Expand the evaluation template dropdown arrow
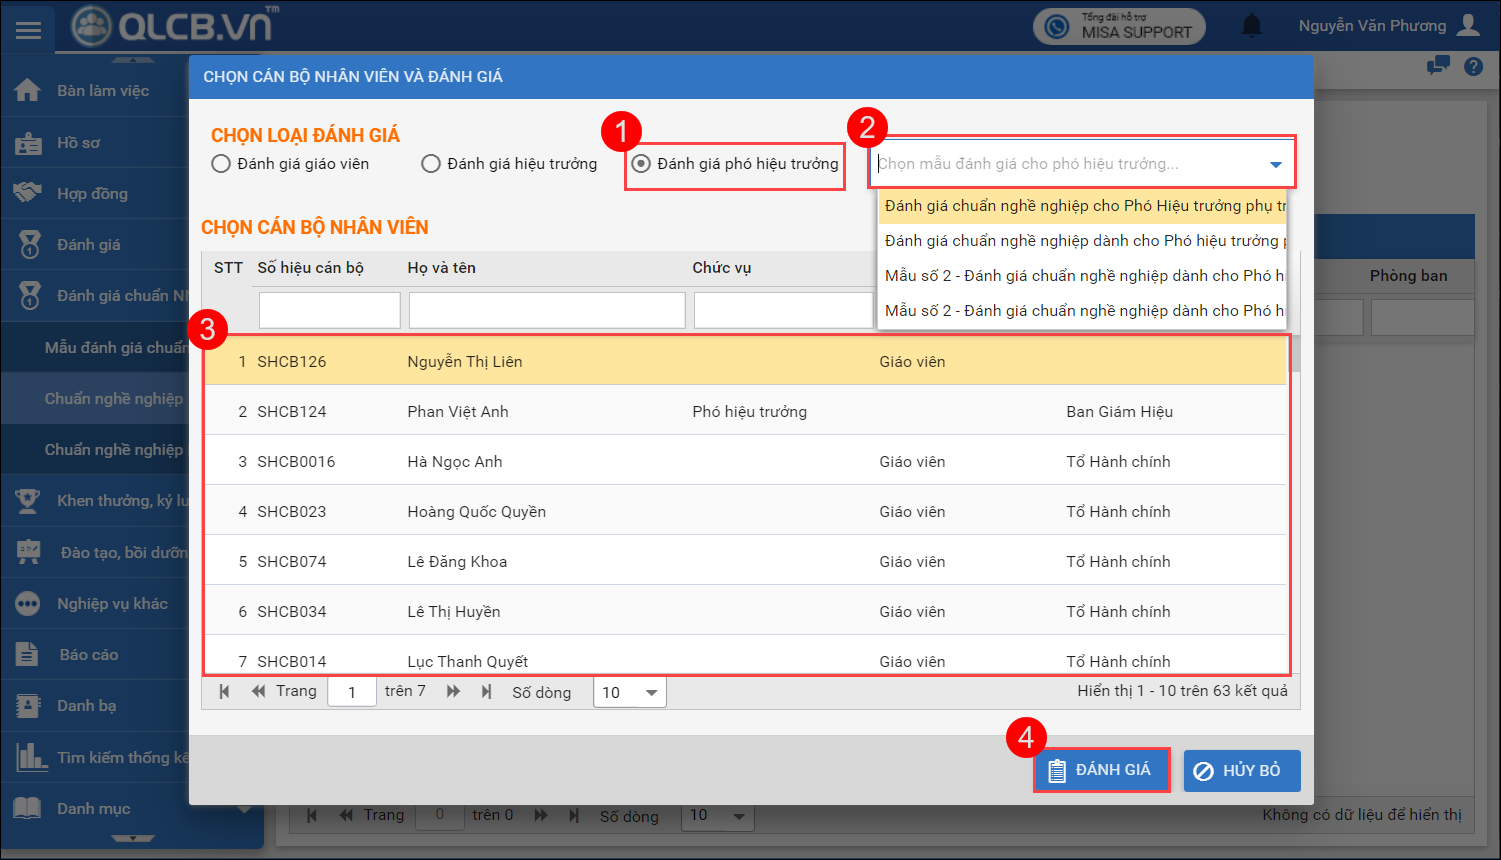 click(1275, 165)
